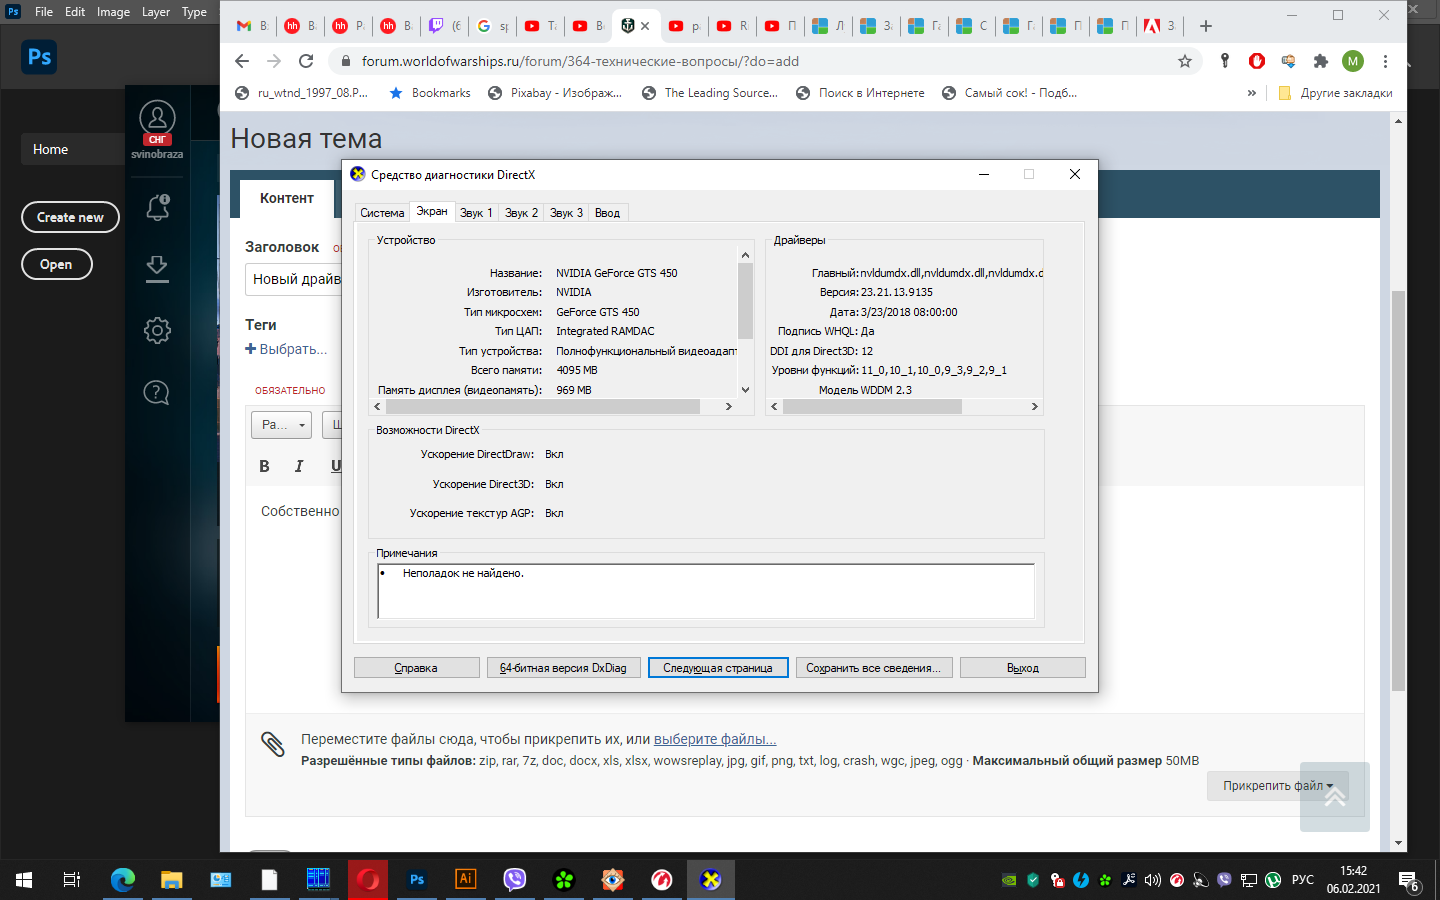Apply bold formatting in the editor
1440x900 pixels.
pyautogui.click(x=264, y=466)
